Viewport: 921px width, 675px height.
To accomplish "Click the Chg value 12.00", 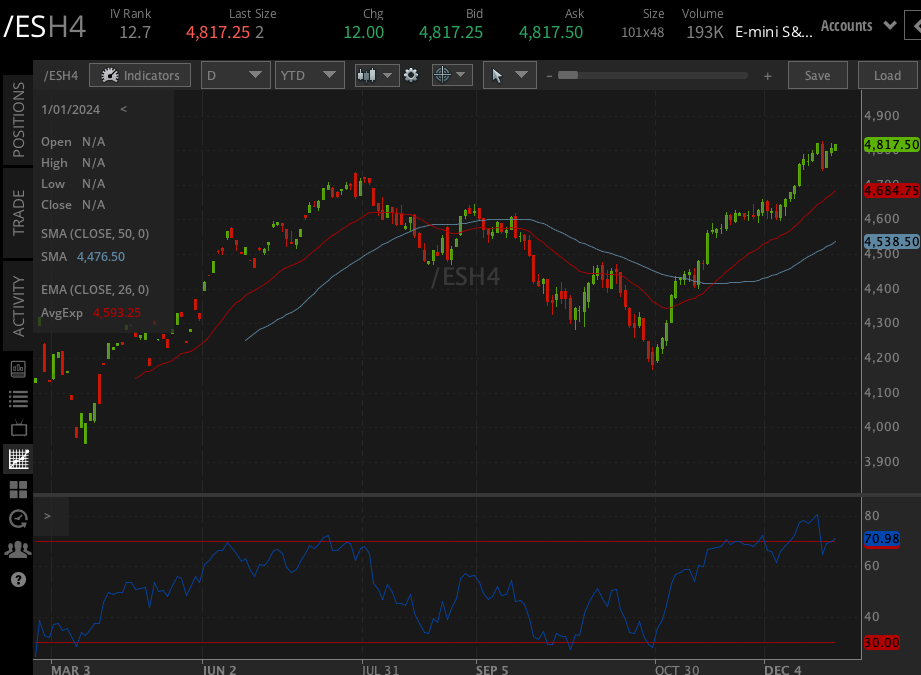I will 364,32.
